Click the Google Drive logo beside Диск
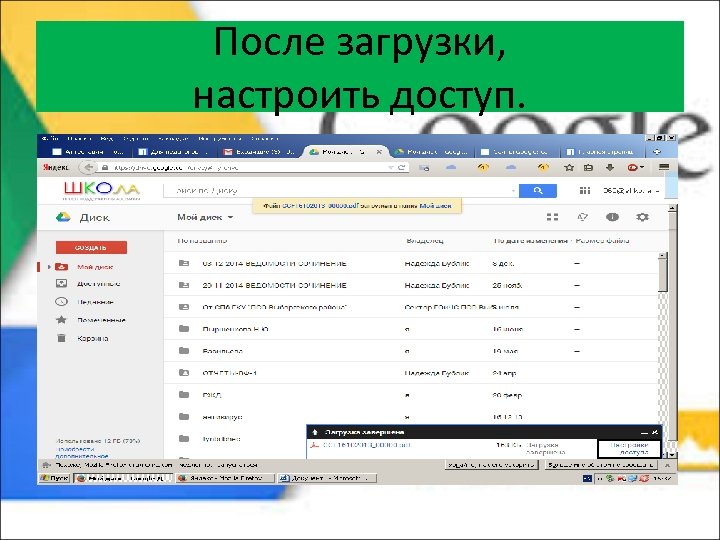The width and height of the screenshot is (720, 540). [x=63, y=217]
